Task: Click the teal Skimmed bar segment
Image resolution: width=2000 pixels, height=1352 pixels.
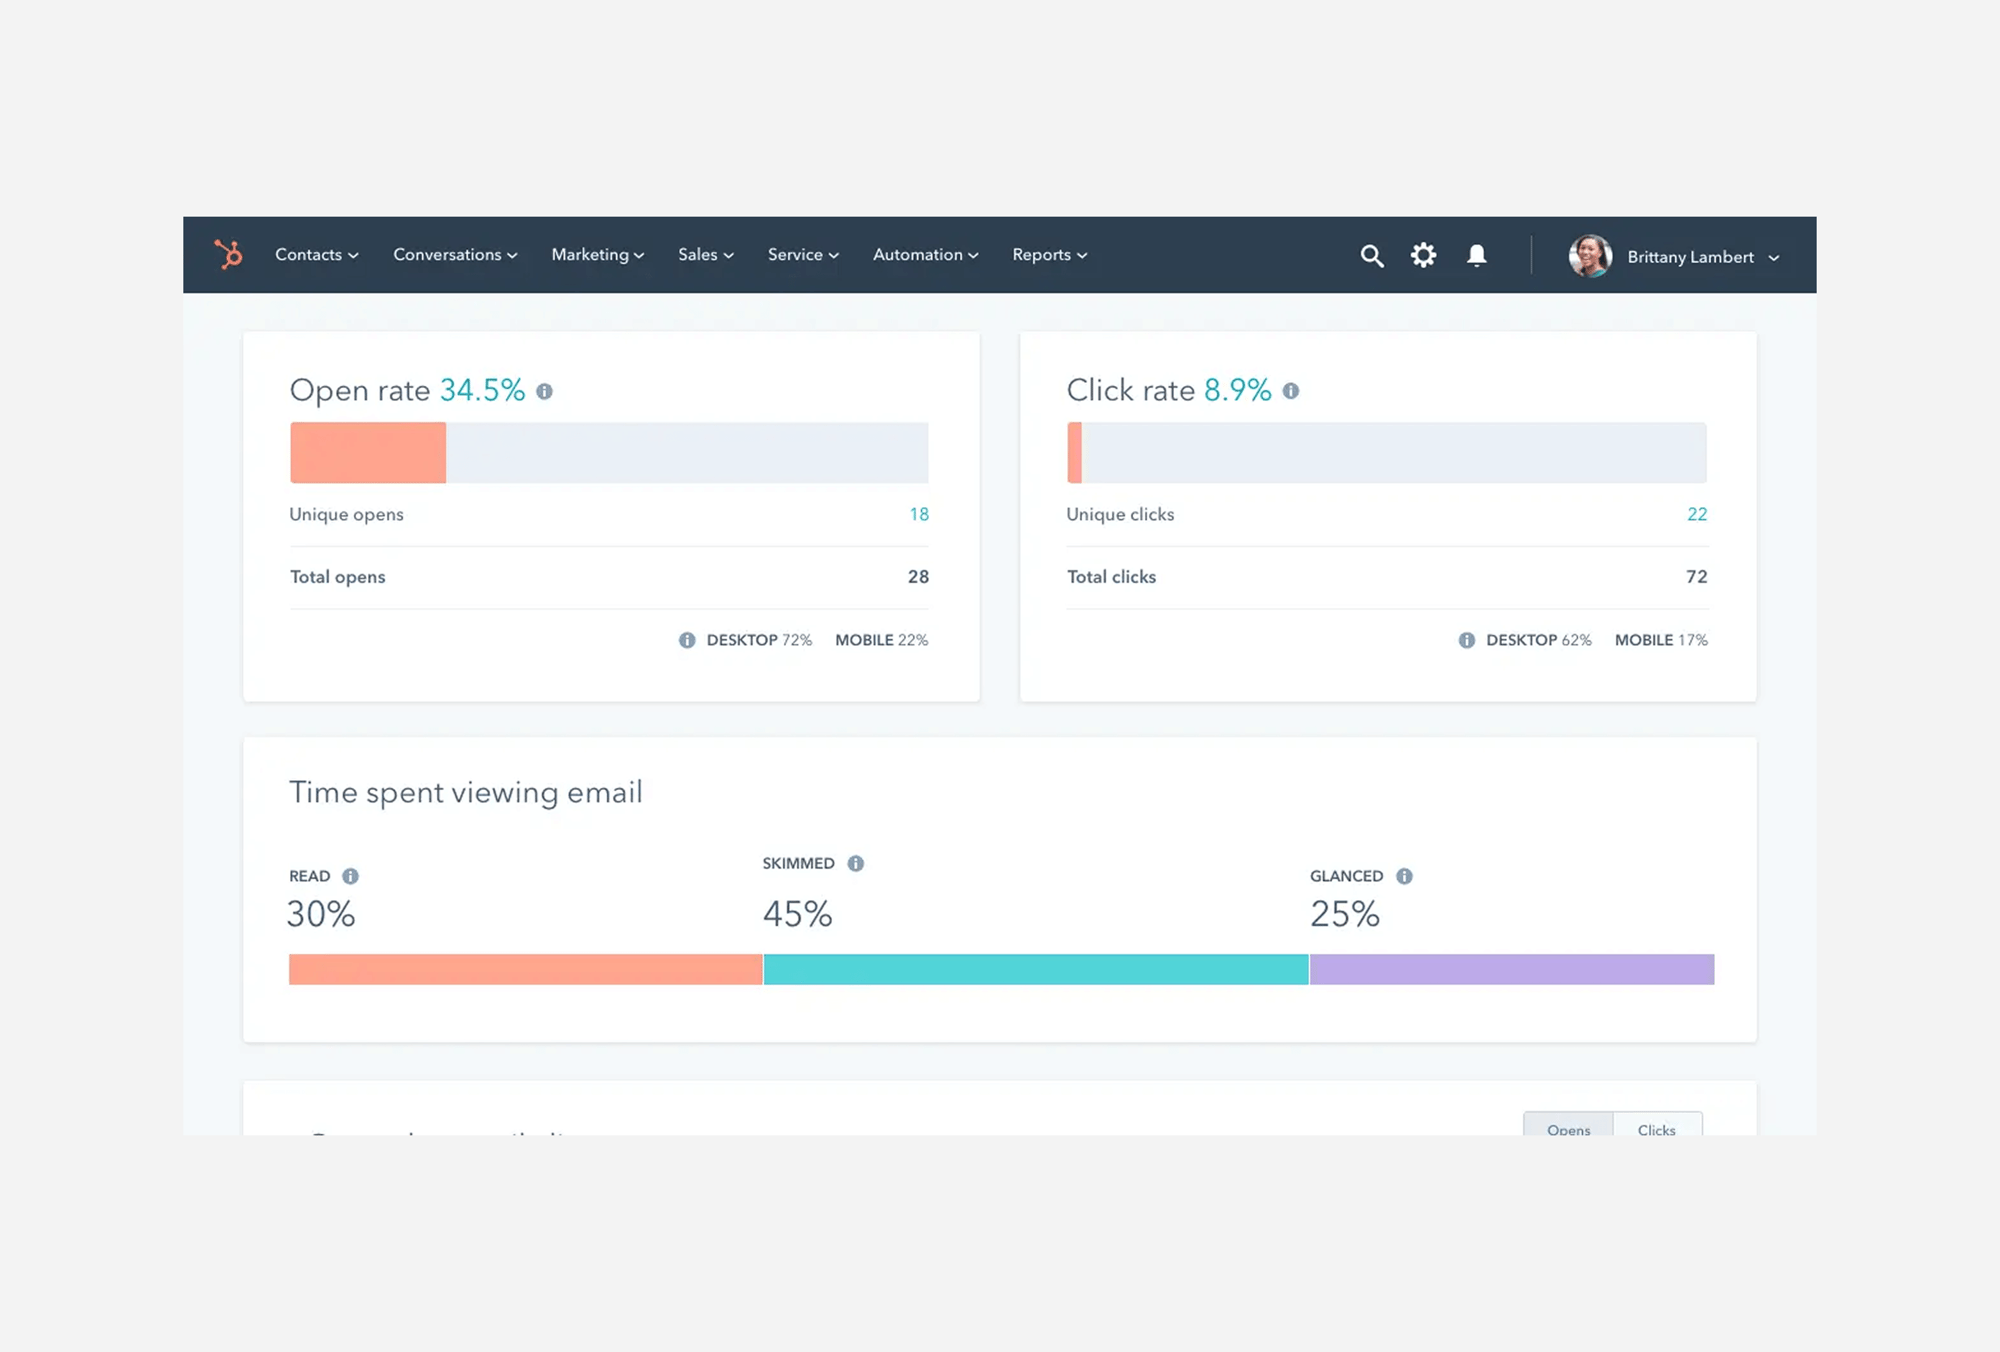Action: 1035,969
